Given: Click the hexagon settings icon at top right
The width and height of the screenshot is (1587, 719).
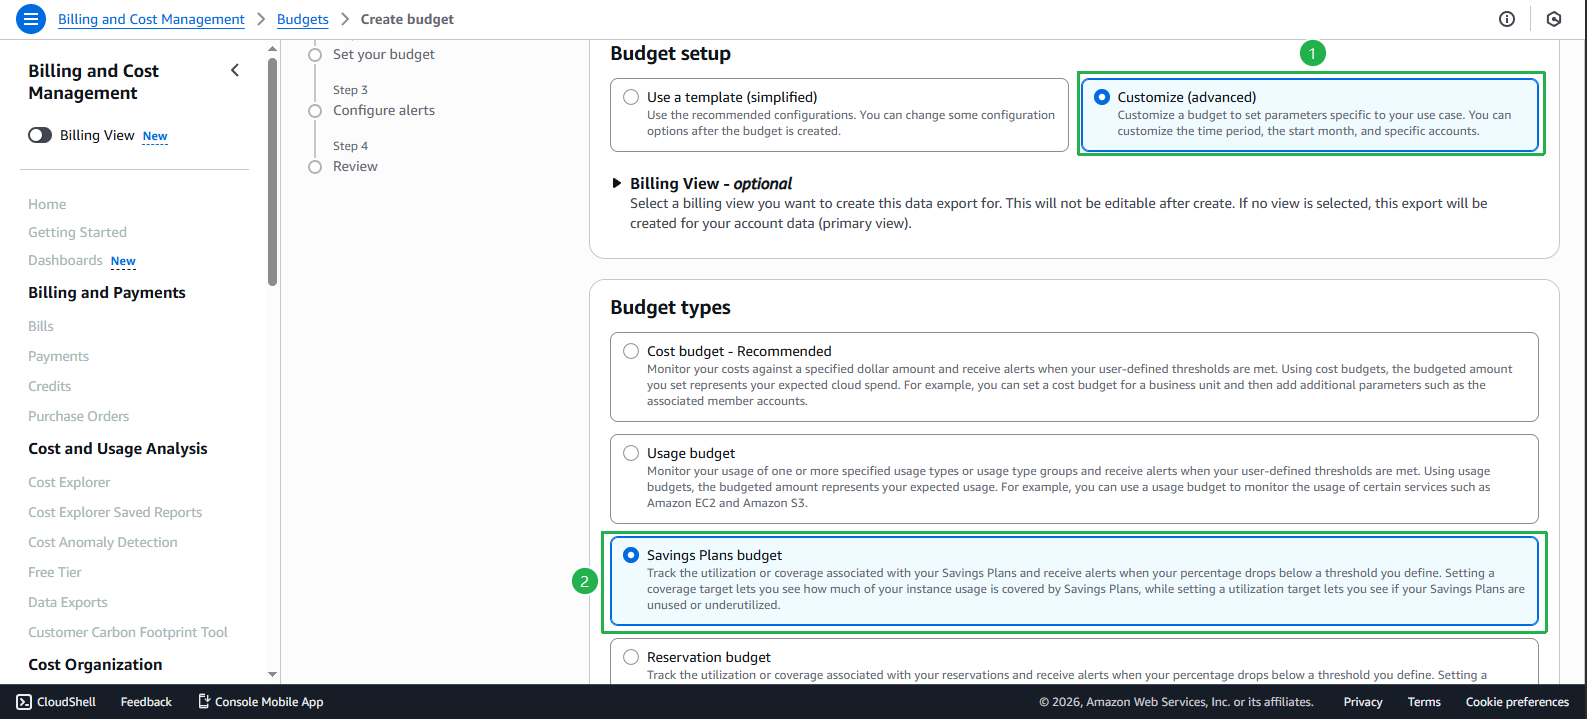Looking at the screenshot, I should 1554,19.
